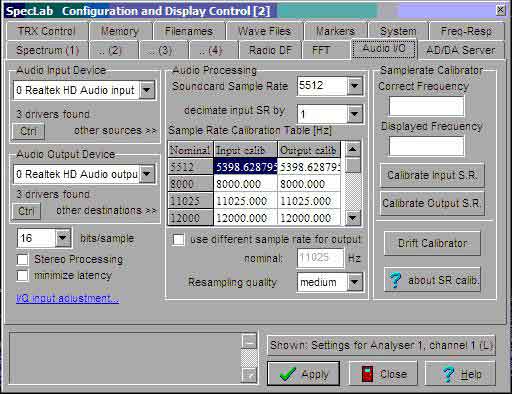The width and height of the screenshot is (512, 394).
Task: Open the 'about SR calib.' help button
Action: pyautogui.click(x=432, y=280)
